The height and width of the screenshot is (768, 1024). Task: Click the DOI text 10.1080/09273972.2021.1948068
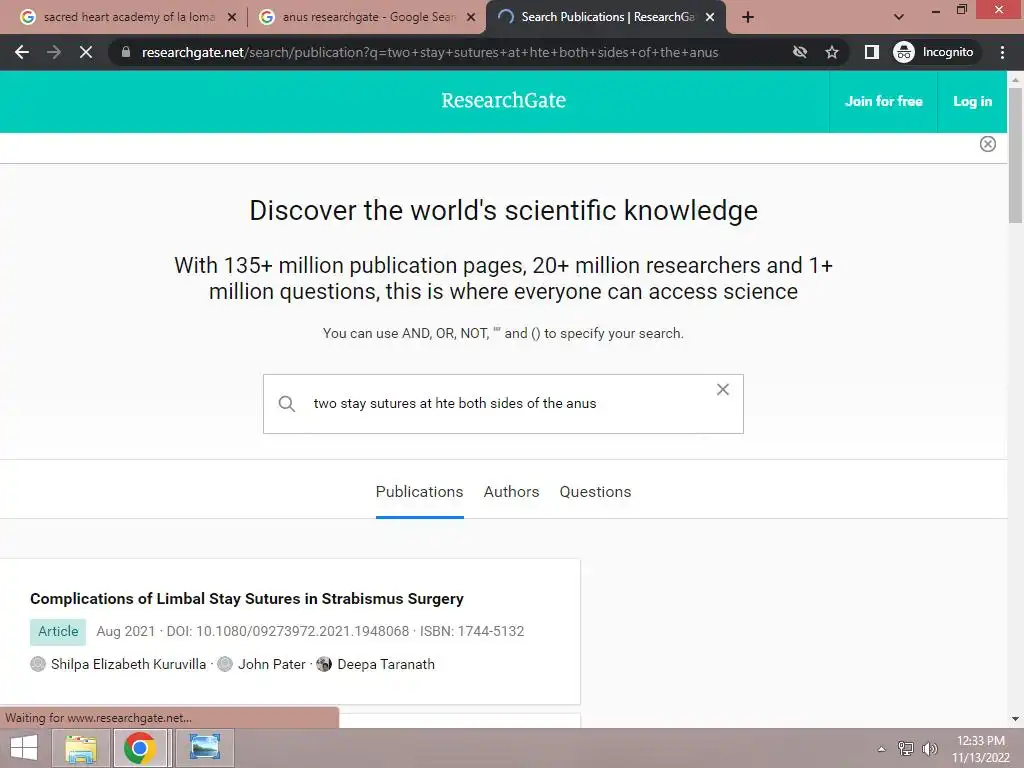302,632
